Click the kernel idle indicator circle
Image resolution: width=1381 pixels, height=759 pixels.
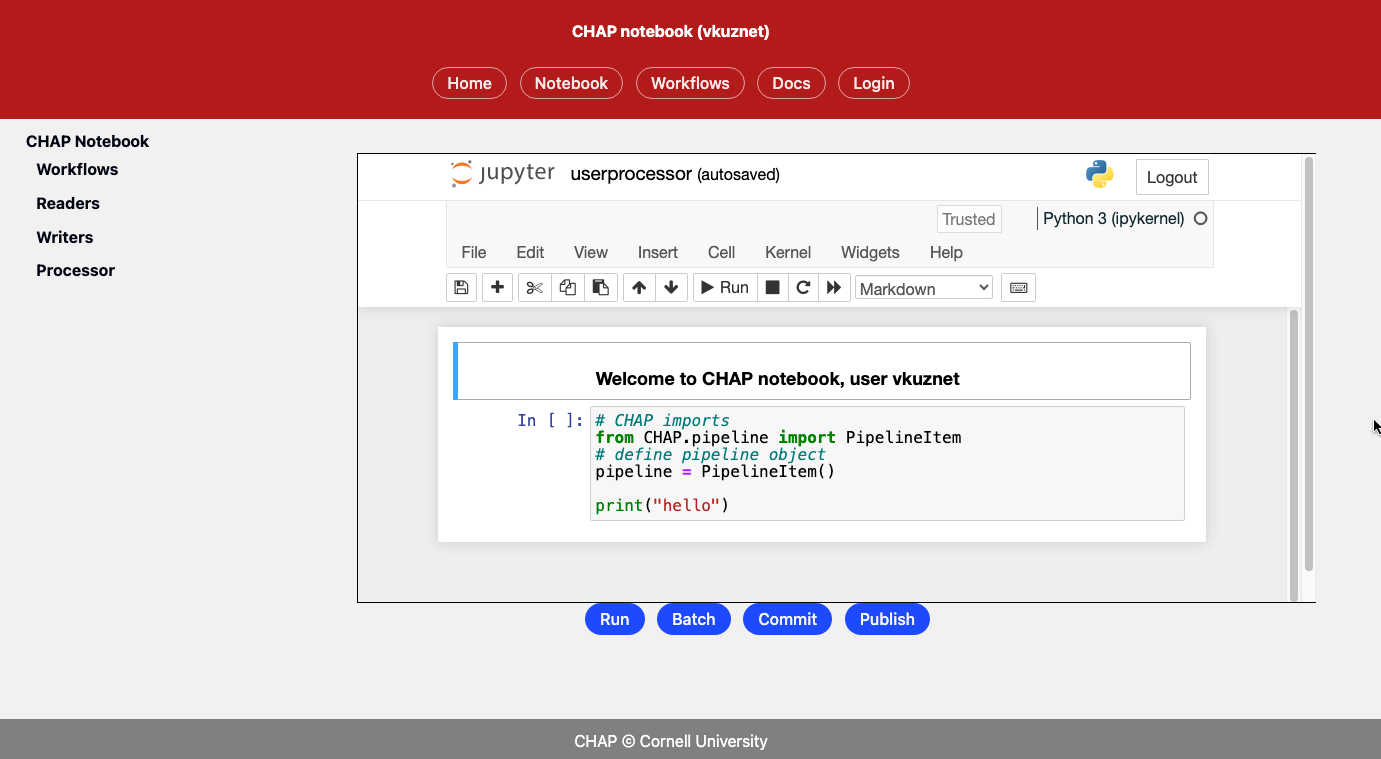(1201, 218)
